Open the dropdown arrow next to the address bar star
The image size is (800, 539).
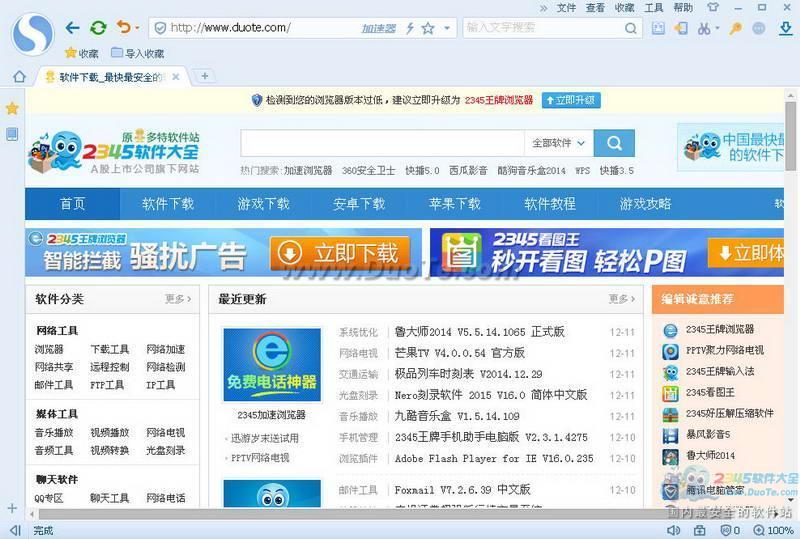[x=447, y=28]
